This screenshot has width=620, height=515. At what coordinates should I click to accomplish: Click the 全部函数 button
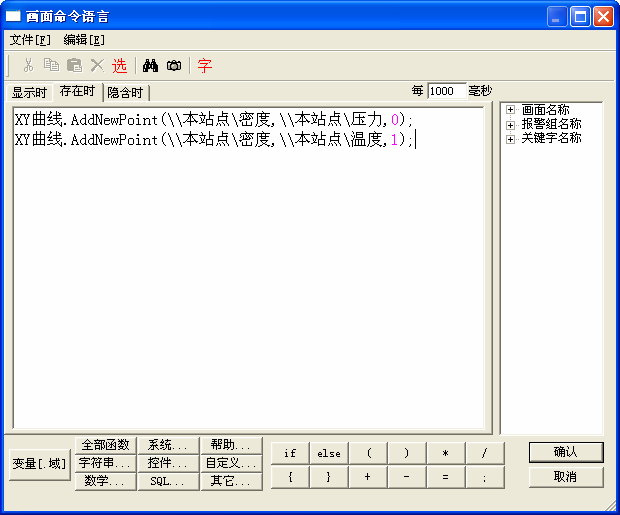pyautogui.click(x=105, y=445)
